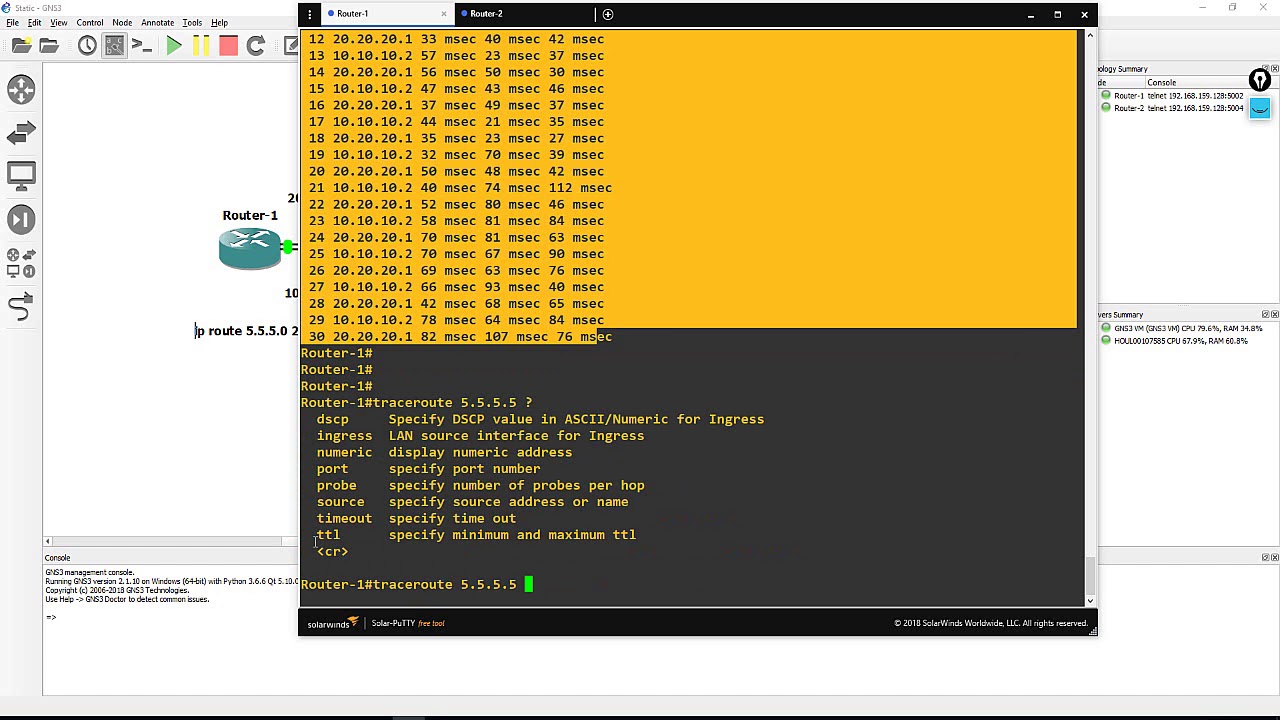This screenshot has height=720, width=1280.
Task: Close the Servers Summary panel
Action: (x=1274, y=315)
